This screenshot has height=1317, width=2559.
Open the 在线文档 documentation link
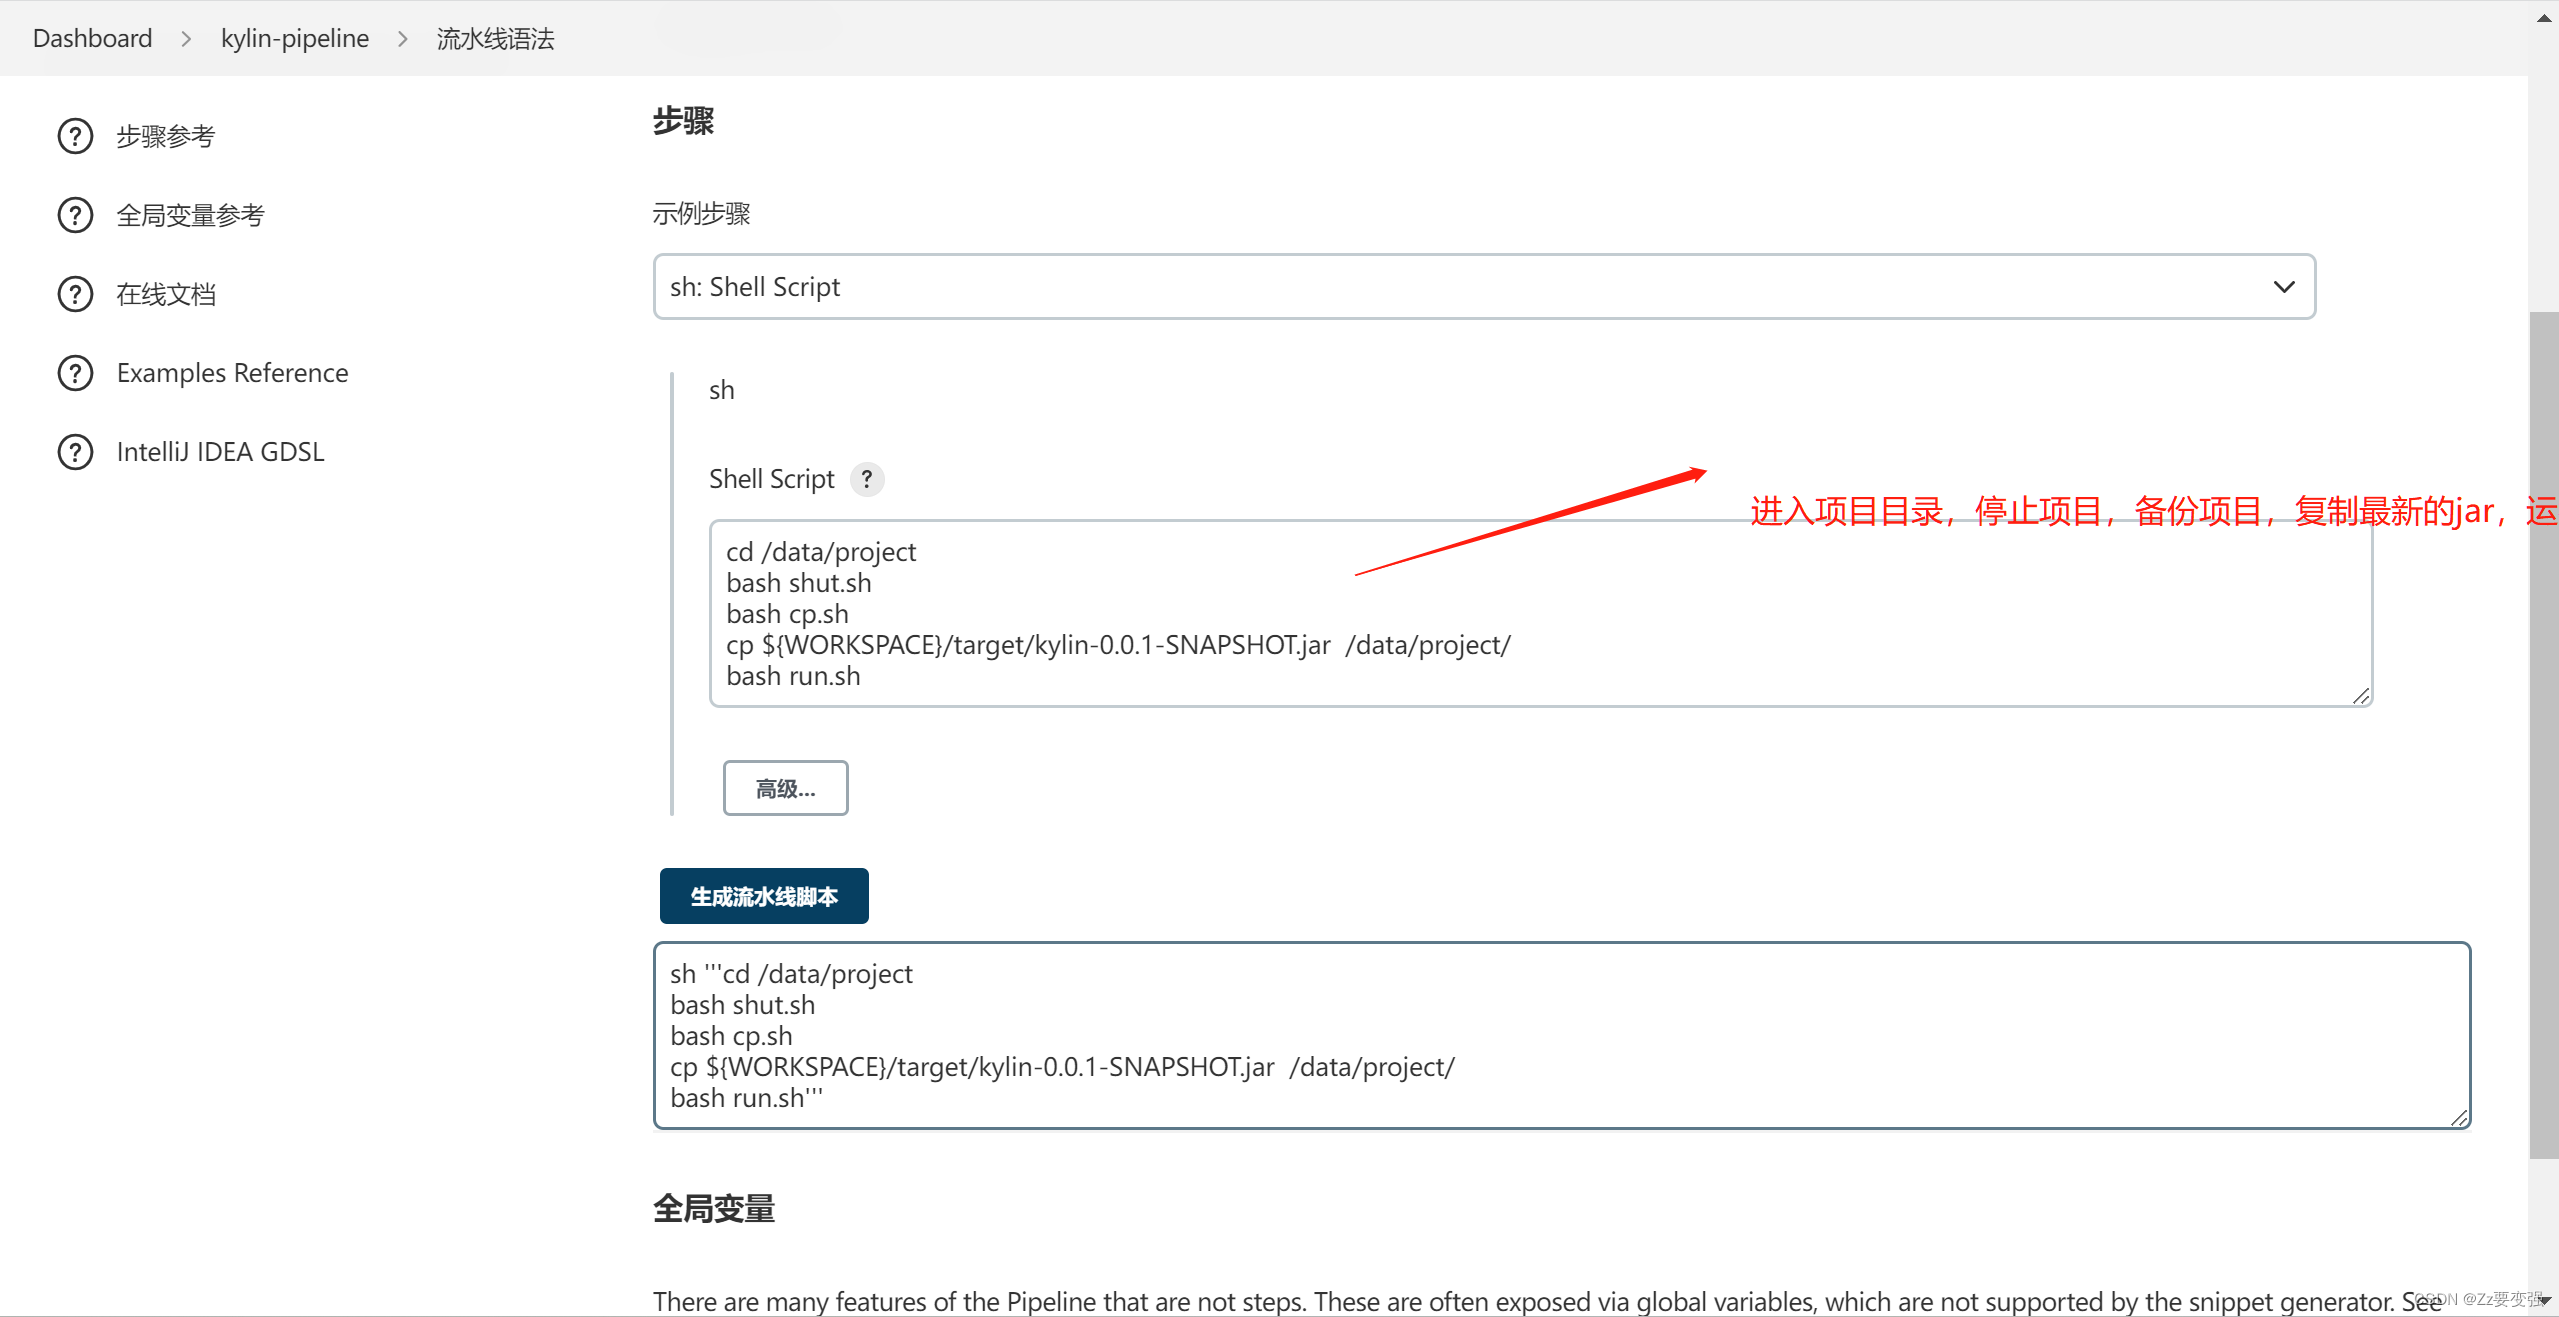tap(166, 293)
